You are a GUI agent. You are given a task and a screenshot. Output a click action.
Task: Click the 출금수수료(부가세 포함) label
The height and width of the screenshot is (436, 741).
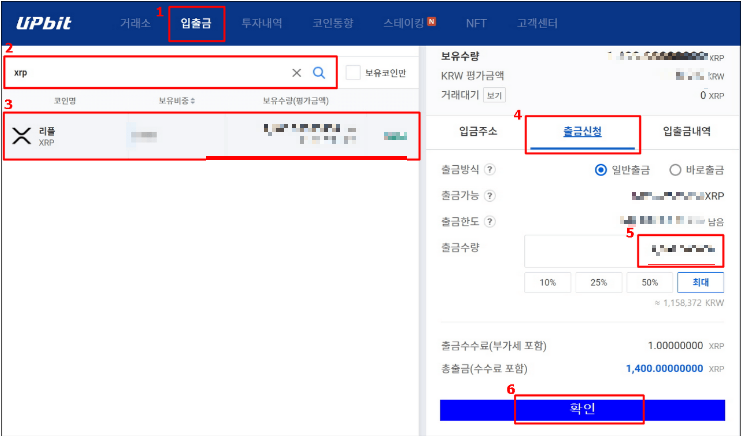(493, 346)
